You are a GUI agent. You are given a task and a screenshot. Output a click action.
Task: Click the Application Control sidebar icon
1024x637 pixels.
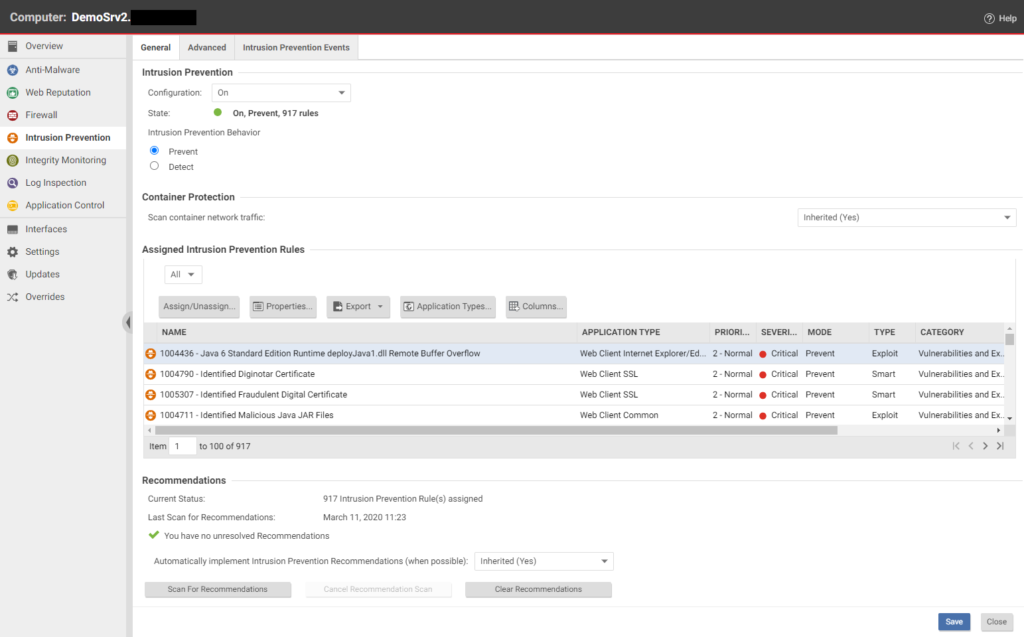tap(12, 205)
